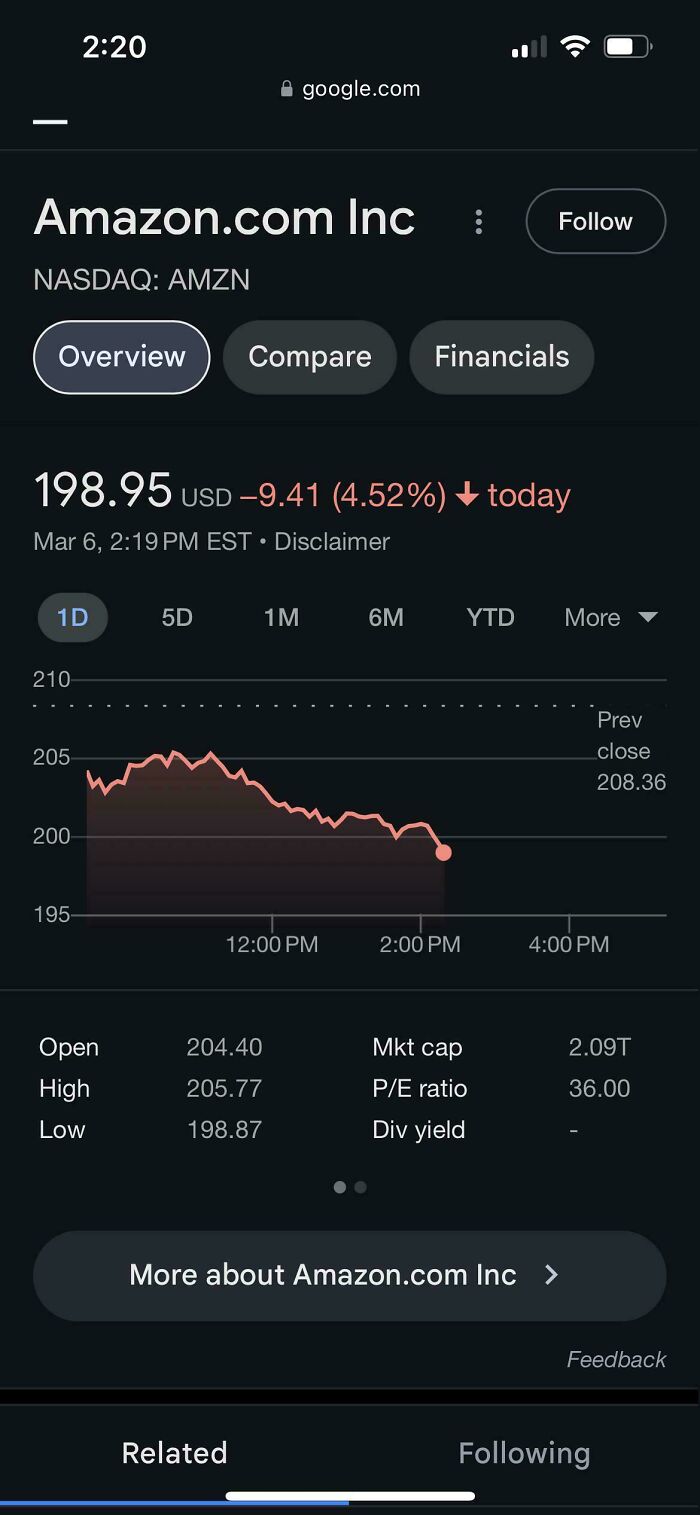Tap the red down arrow next to today
The image size is (700, 1515).
(x=466, y=492)
